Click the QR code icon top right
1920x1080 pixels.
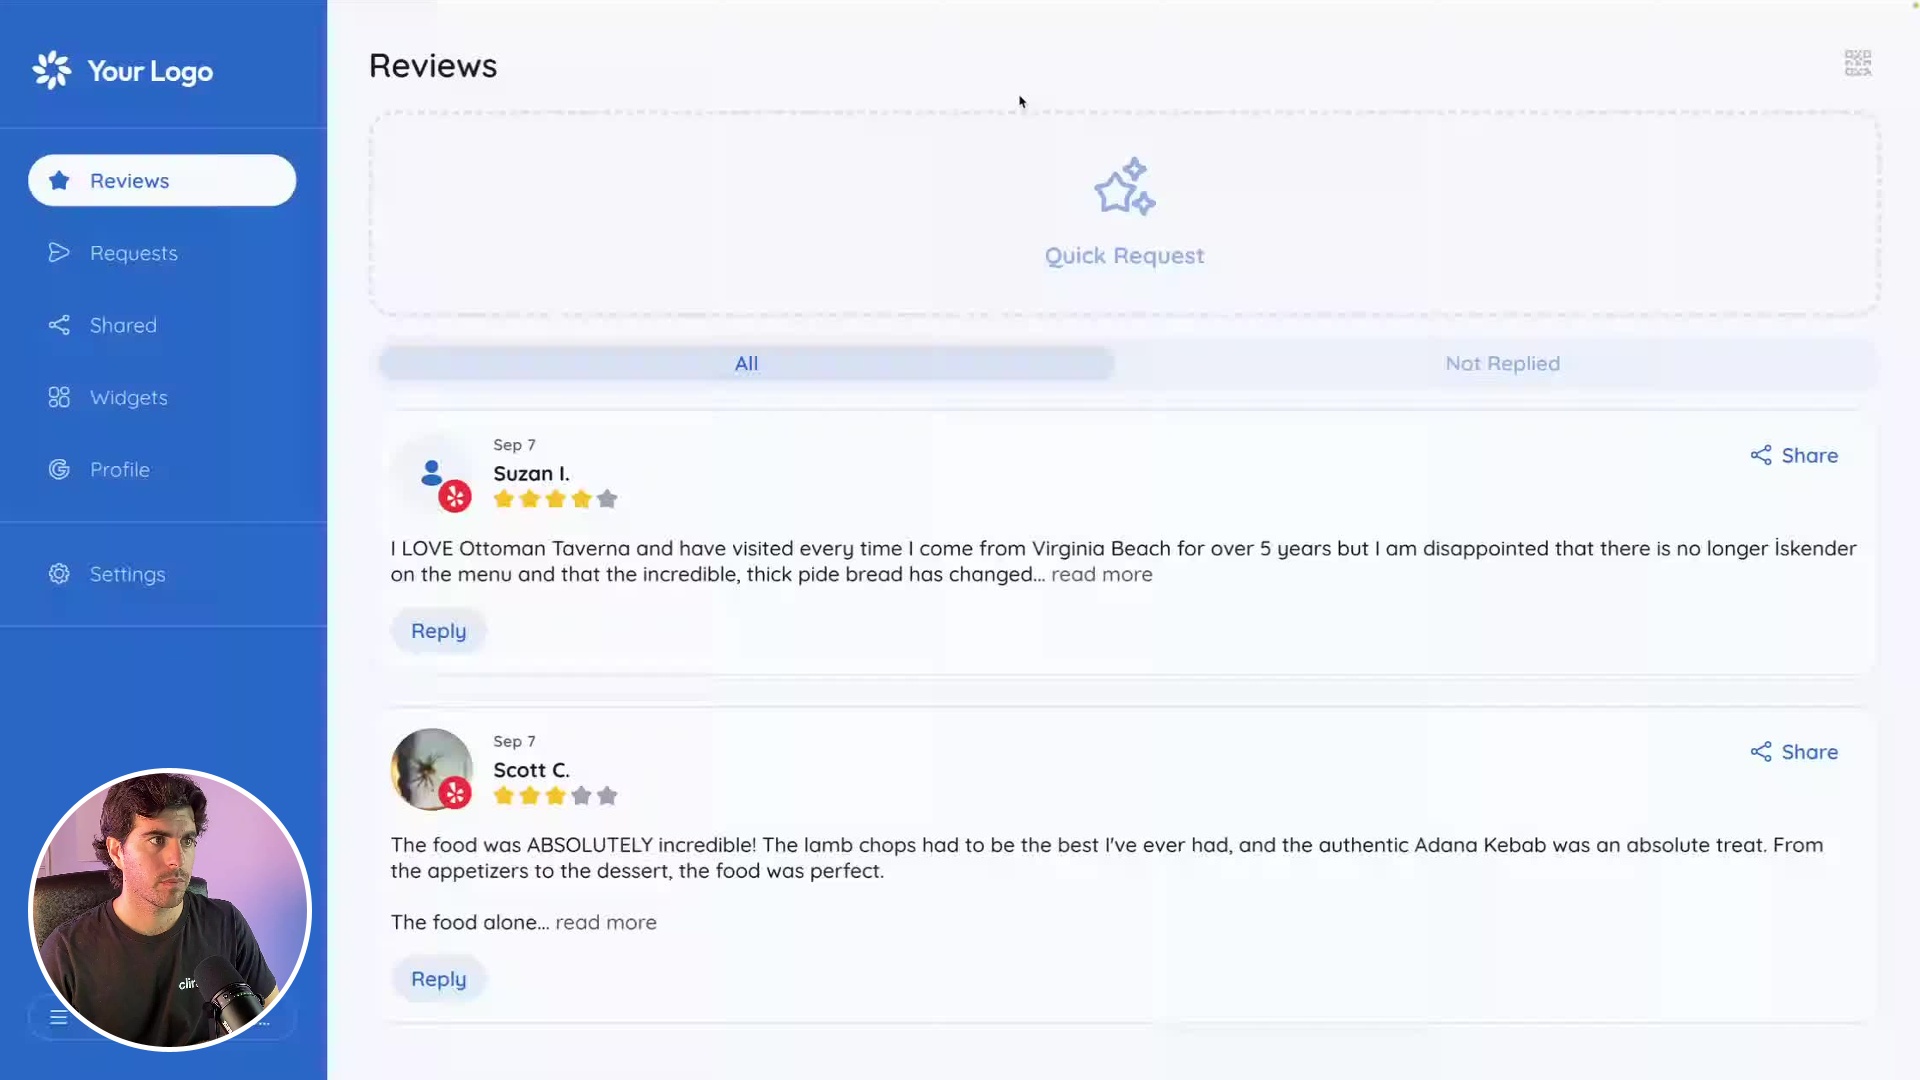1857,64
